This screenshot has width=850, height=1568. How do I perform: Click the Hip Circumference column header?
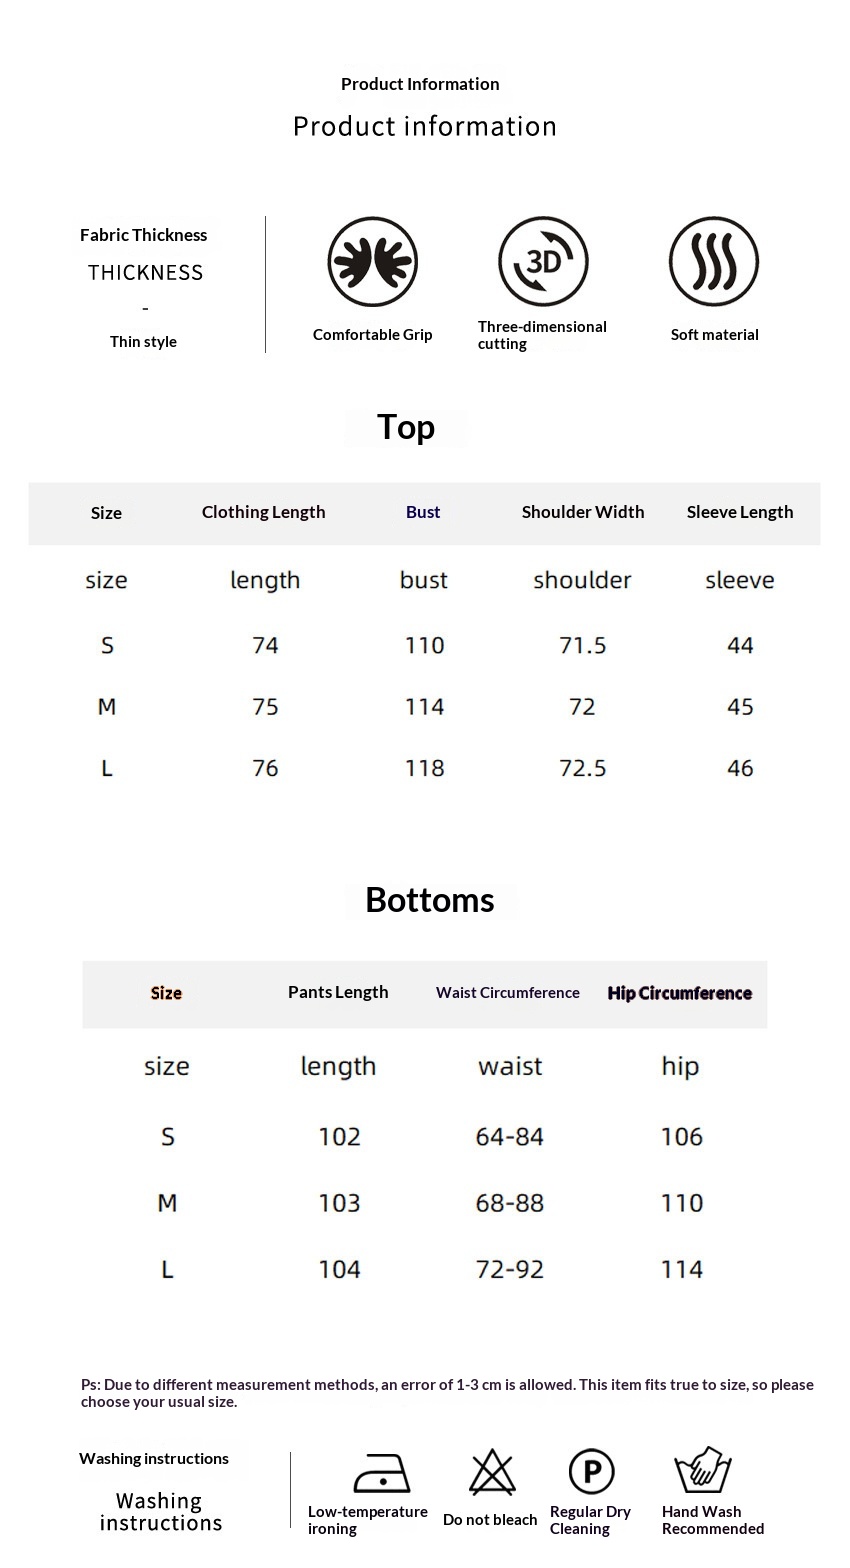pyautogui.click(x=680, y=993)
